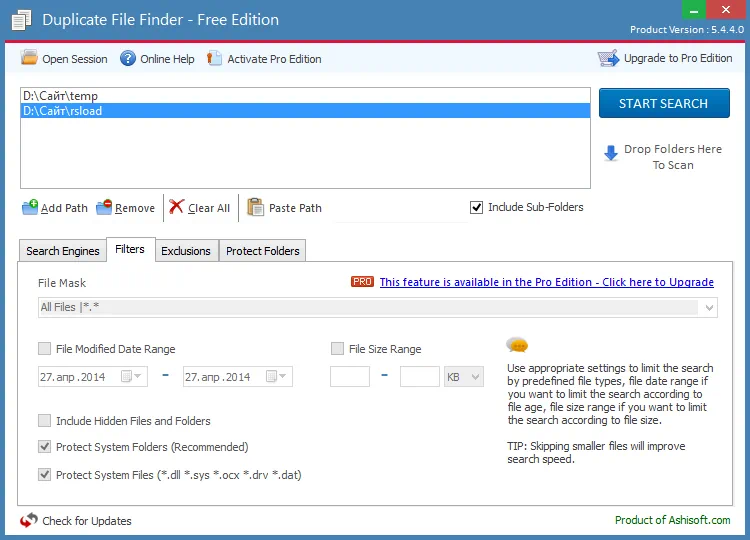The width and height of the screenshot is (750, 540).
Task: Select the D:\Сайт\temp path row
Action: coord(306,96)
